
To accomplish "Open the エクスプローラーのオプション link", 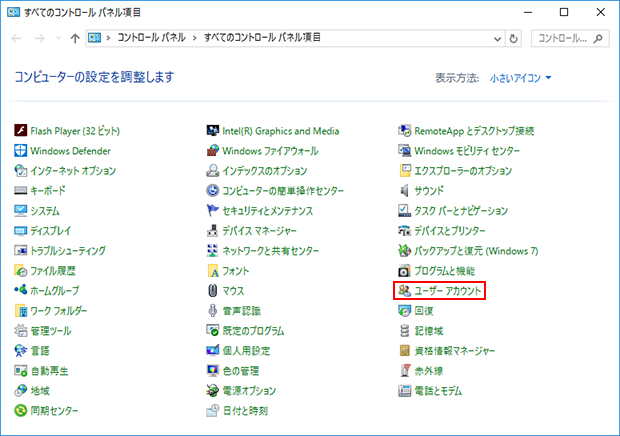I will click(x=463, y=171).
